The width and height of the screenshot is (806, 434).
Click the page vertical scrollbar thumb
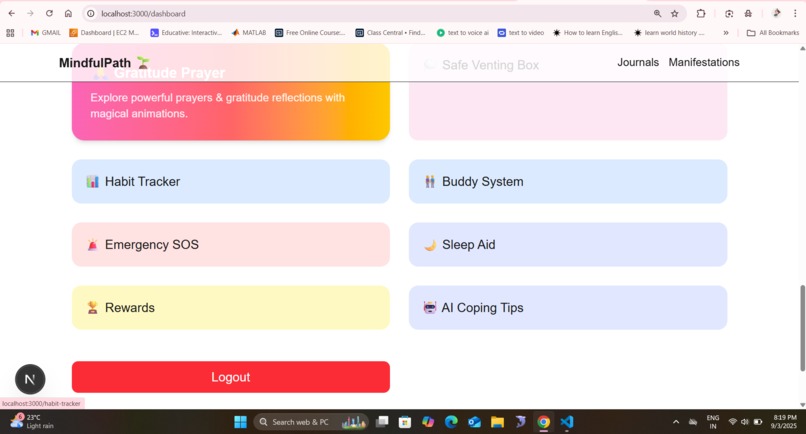(x=802, y=328)
